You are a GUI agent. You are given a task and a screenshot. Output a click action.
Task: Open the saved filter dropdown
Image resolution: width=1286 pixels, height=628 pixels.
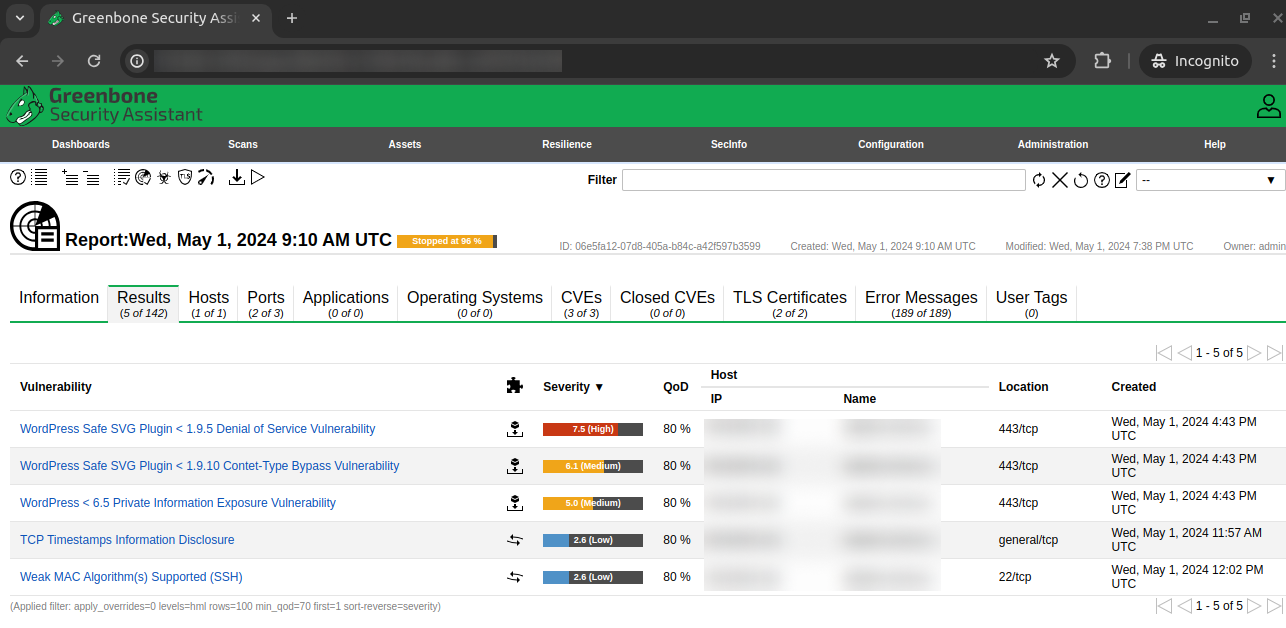1210,180
